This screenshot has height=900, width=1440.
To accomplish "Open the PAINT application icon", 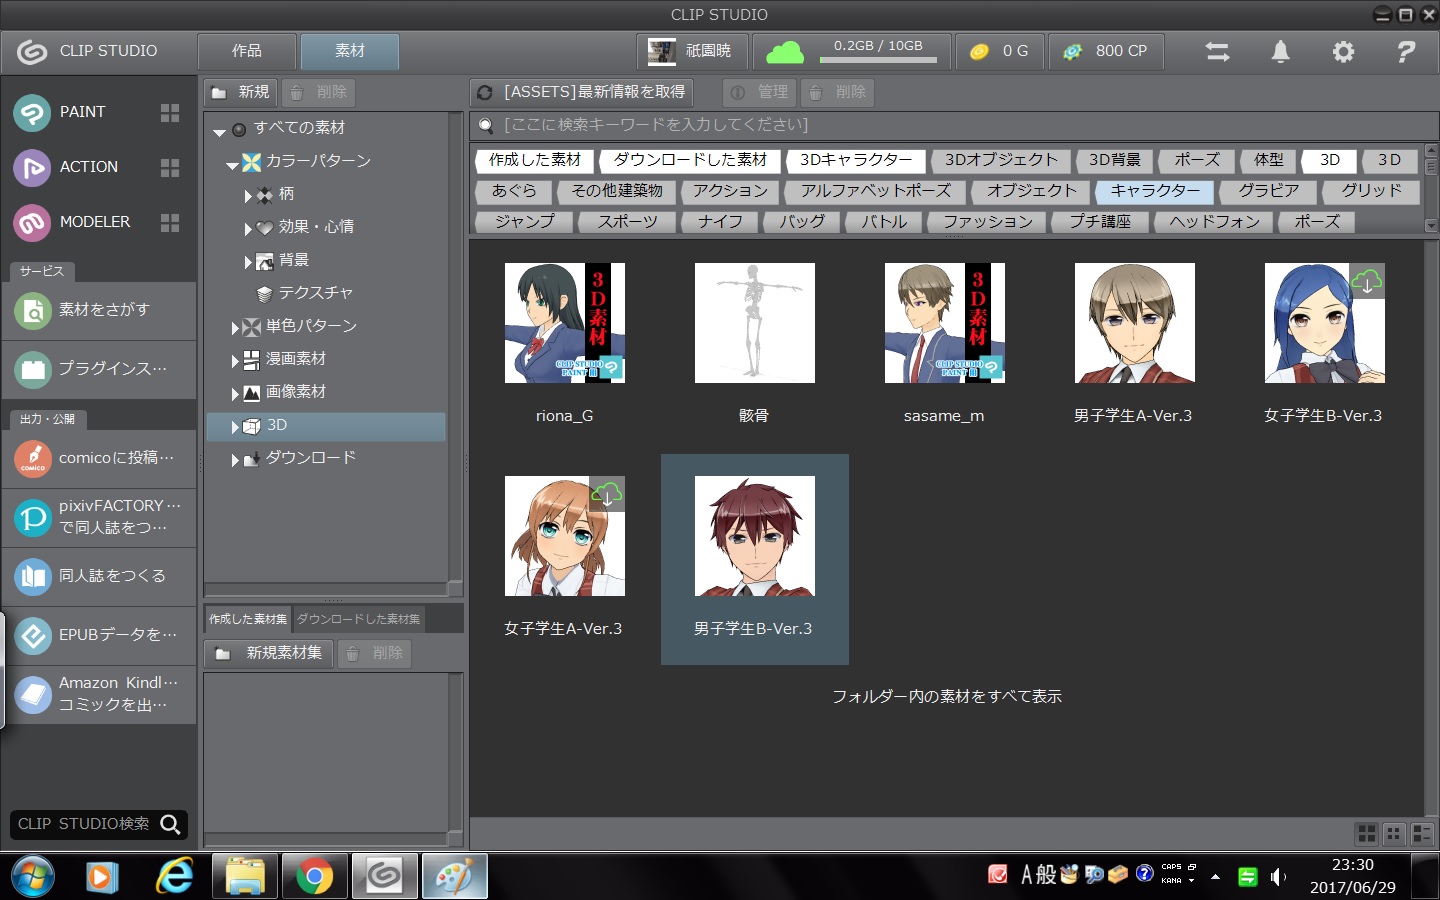I will click(32, 113).
